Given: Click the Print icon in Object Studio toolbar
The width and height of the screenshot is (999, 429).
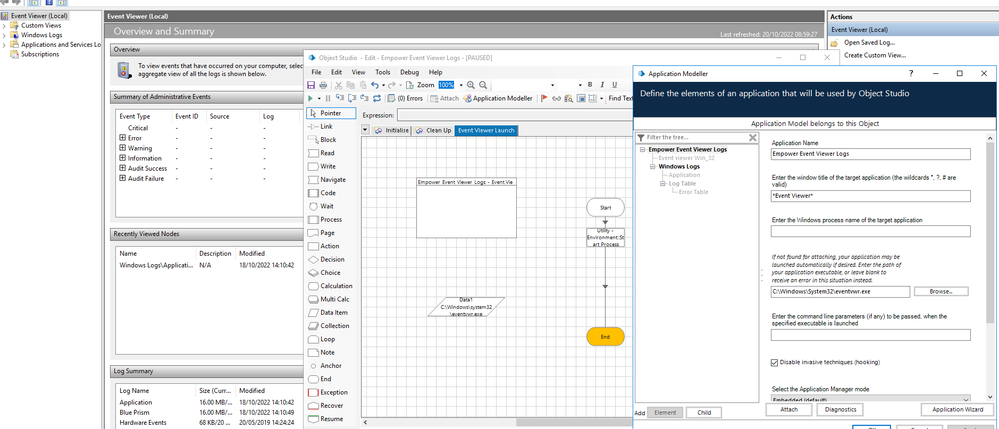Looking at the screenshot, I should click(324, 86).
